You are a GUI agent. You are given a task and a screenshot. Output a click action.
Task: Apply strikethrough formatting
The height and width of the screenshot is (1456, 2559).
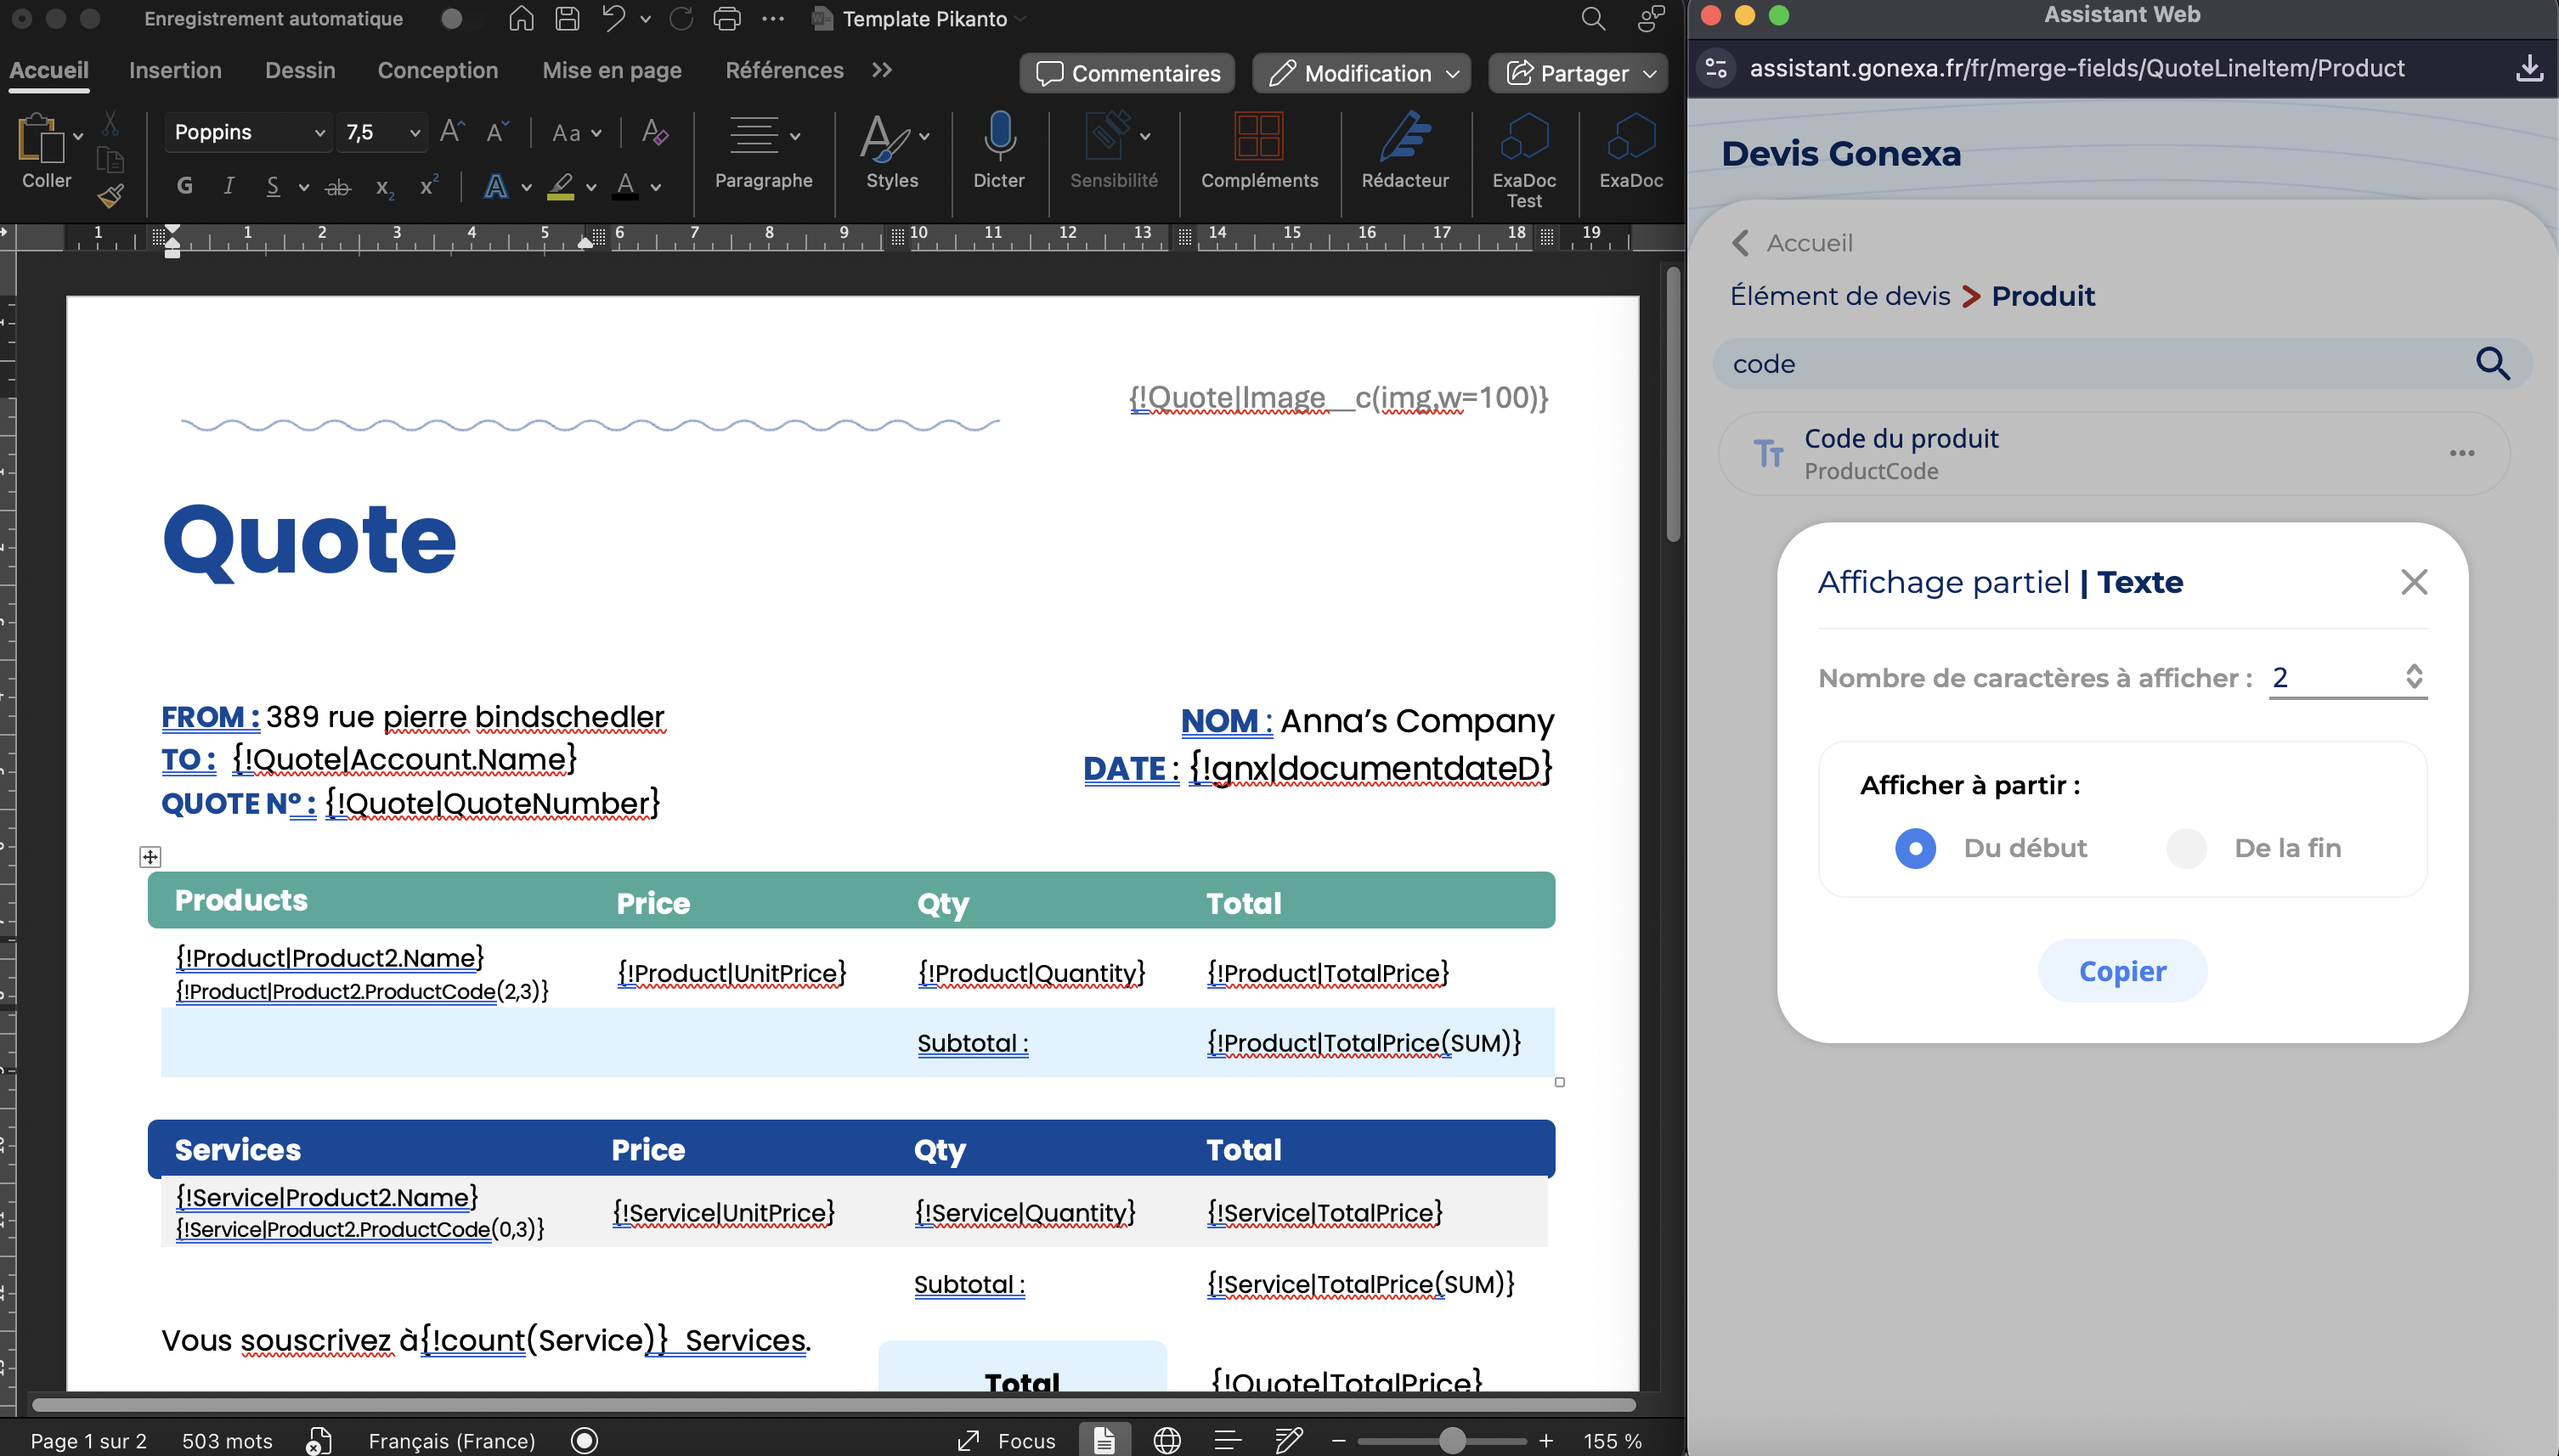coord(338,187)
